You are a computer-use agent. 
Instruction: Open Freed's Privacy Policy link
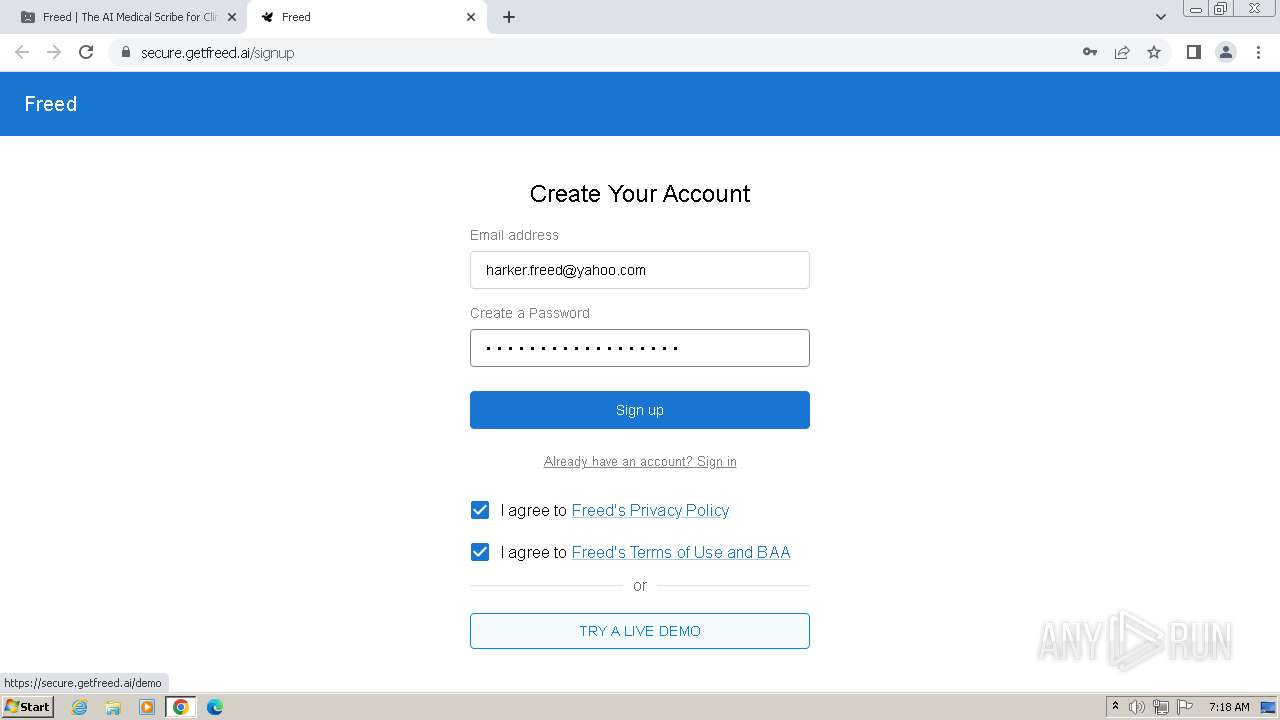click(650, 510)
